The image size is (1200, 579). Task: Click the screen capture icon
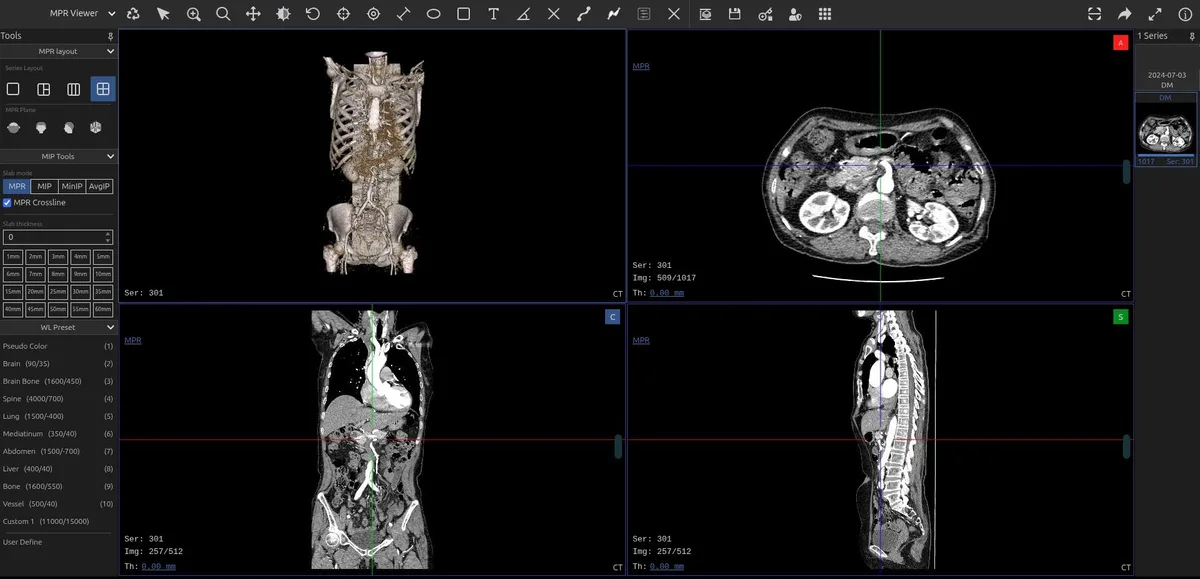coord(705,14)
